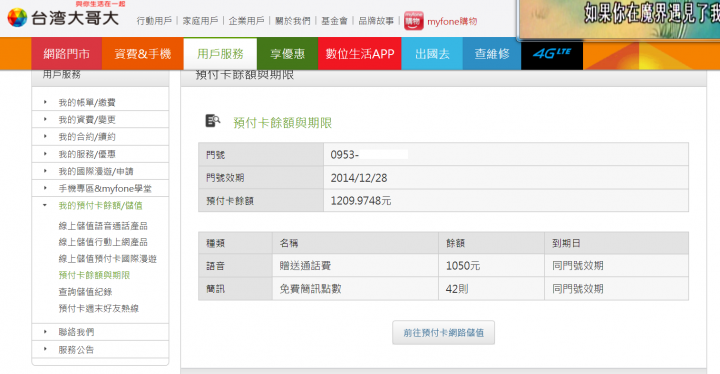The width and height of the screenshot is (720, 374).
Task: Open the 品牌故事 top link
Action: [376, 21]
